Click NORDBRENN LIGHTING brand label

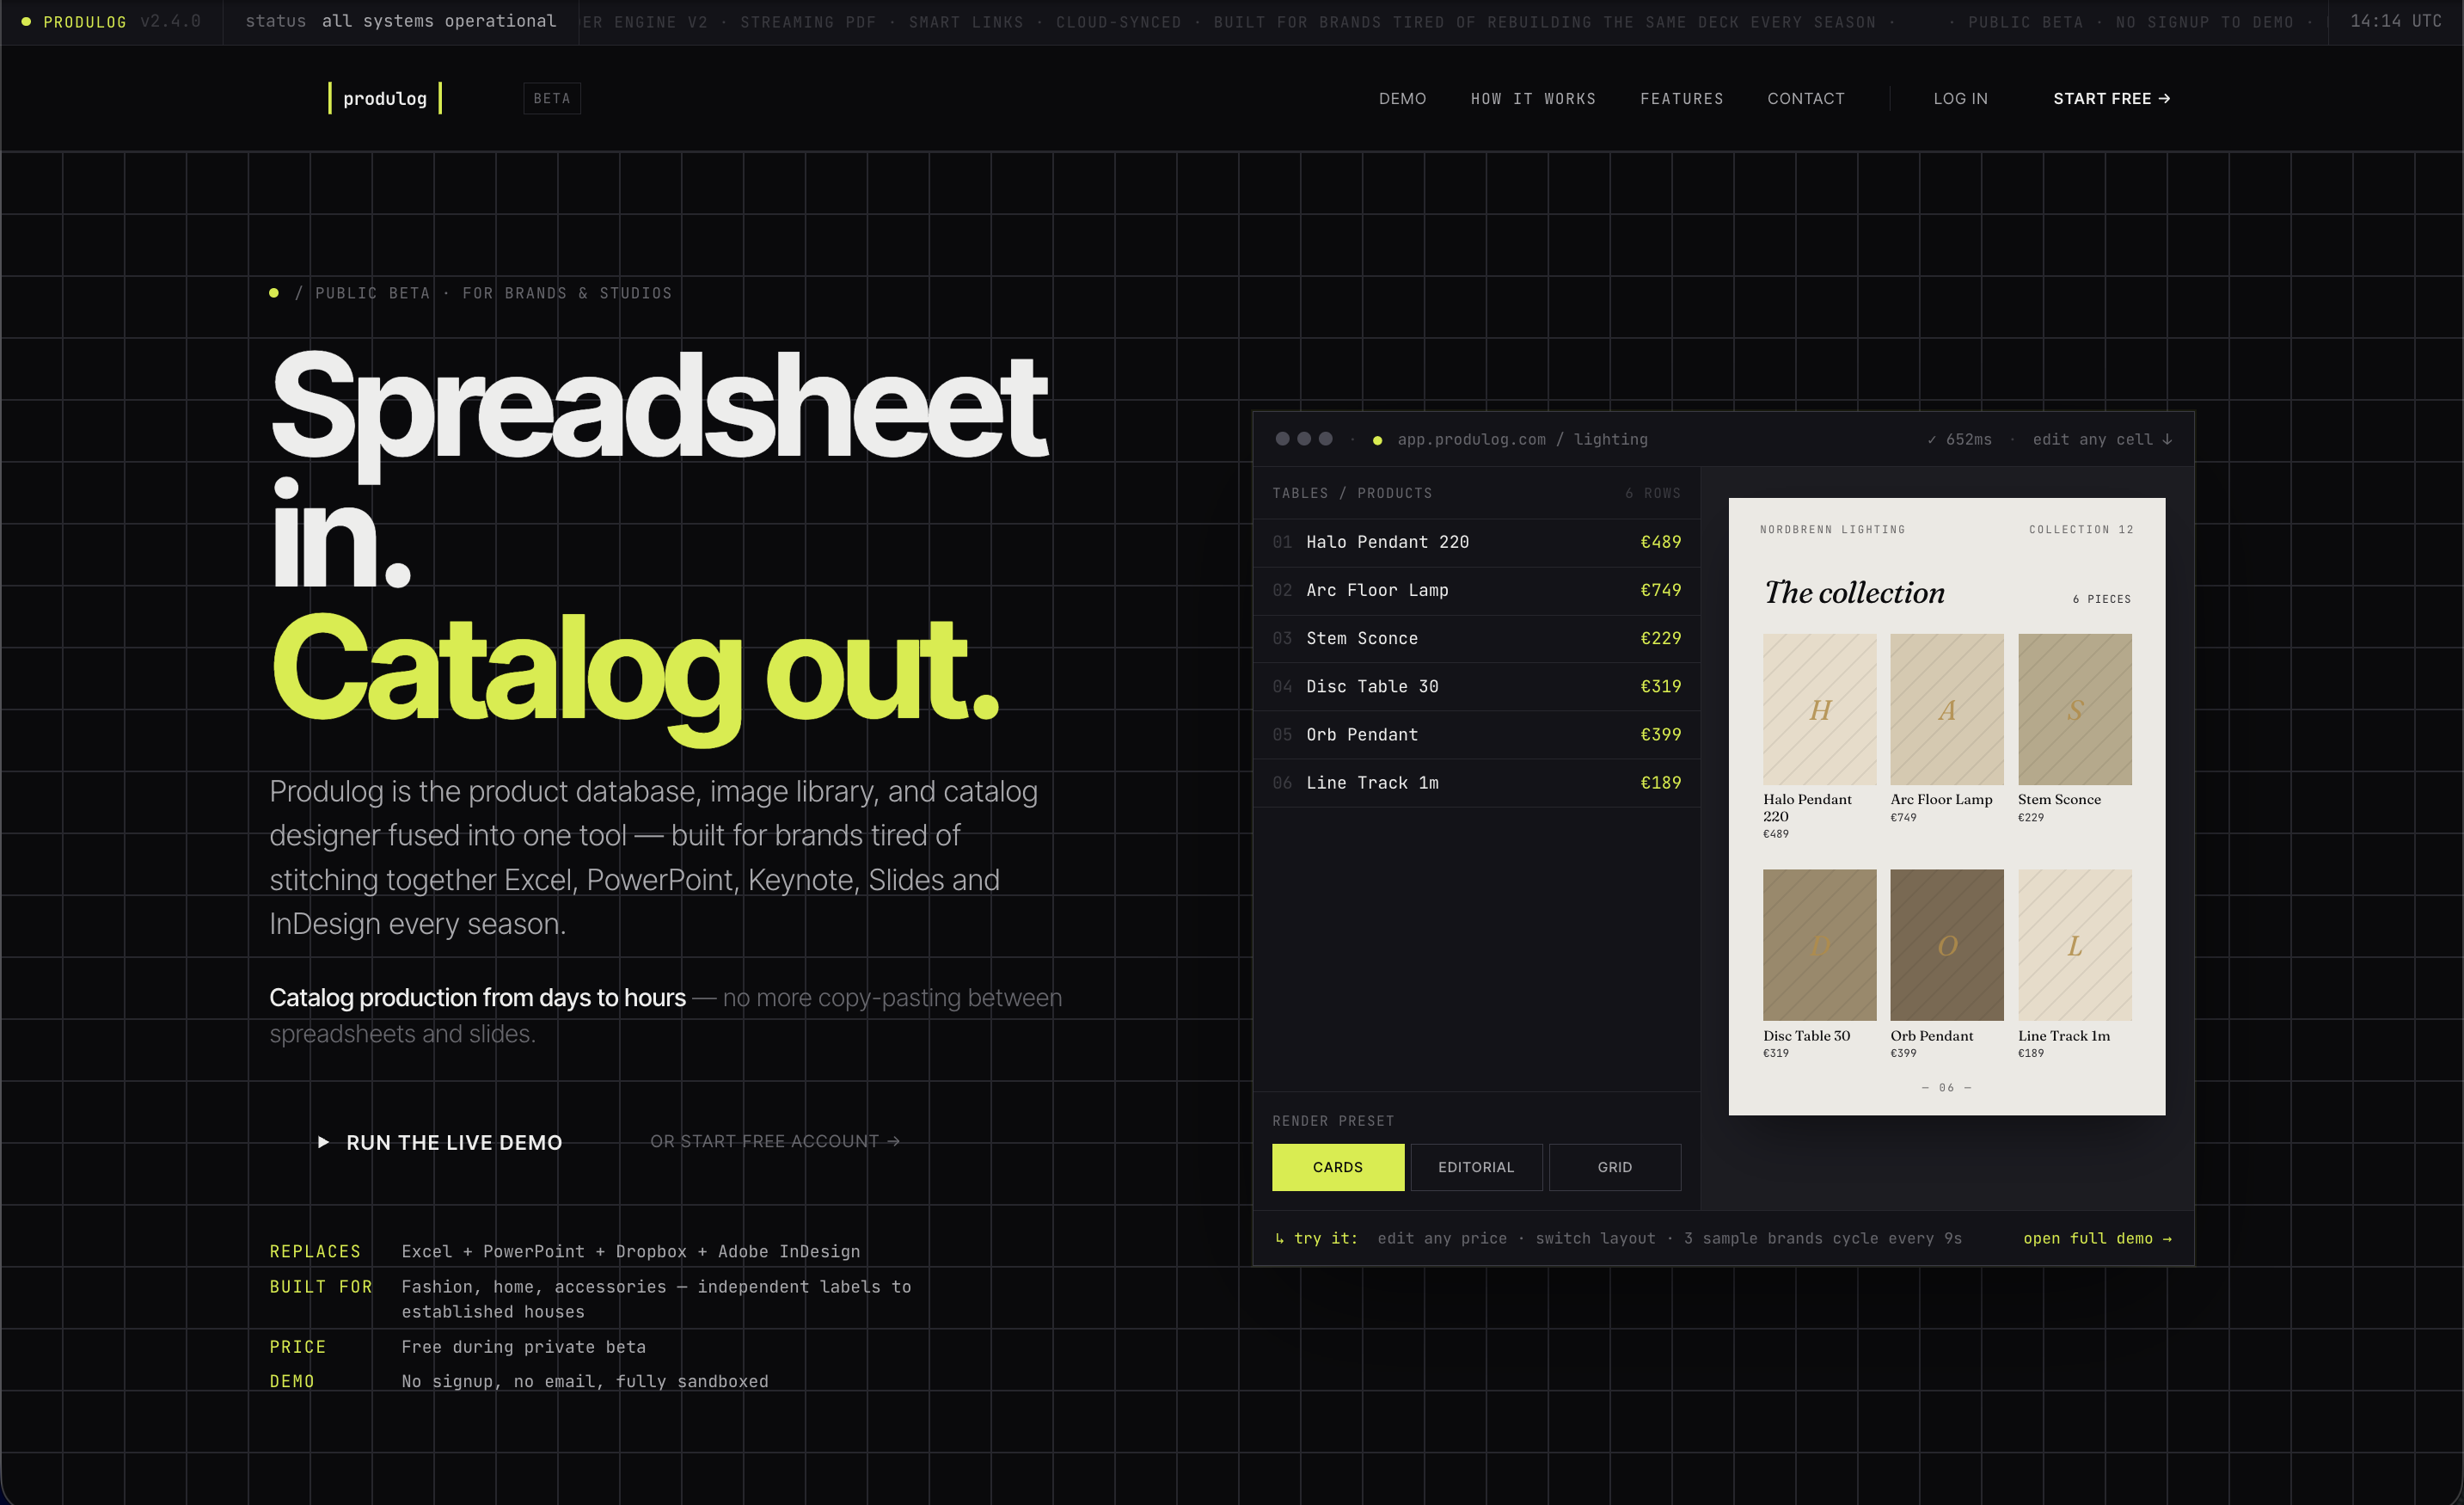pos(1832,529)
